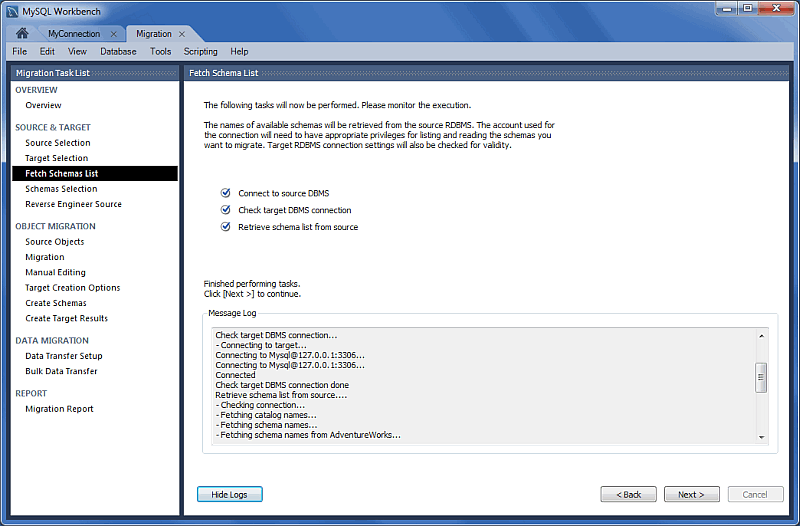Open Migration Report in the task list
Image resolution: width=800 pixels, height=526 pixels.
tap(59, 409)
